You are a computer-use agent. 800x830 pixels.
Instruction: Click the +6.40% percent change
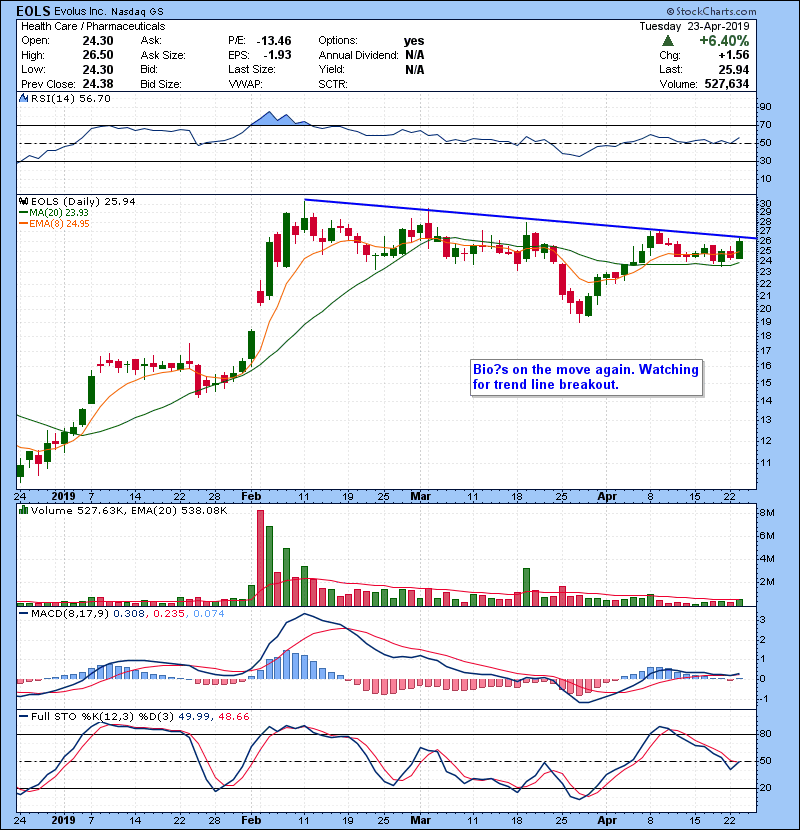(x=724, y=40)
